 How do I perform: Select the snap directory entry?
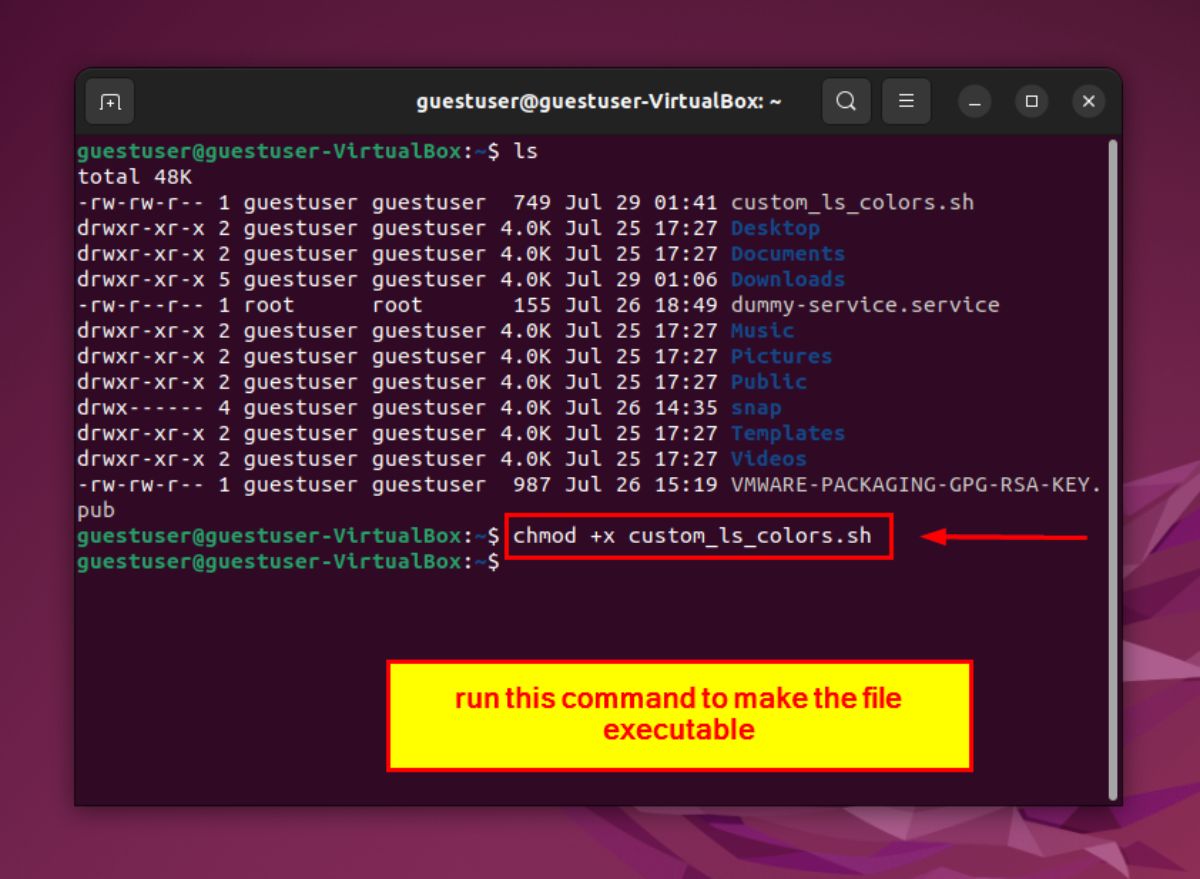pyautogui.click(x=756, y=407)
